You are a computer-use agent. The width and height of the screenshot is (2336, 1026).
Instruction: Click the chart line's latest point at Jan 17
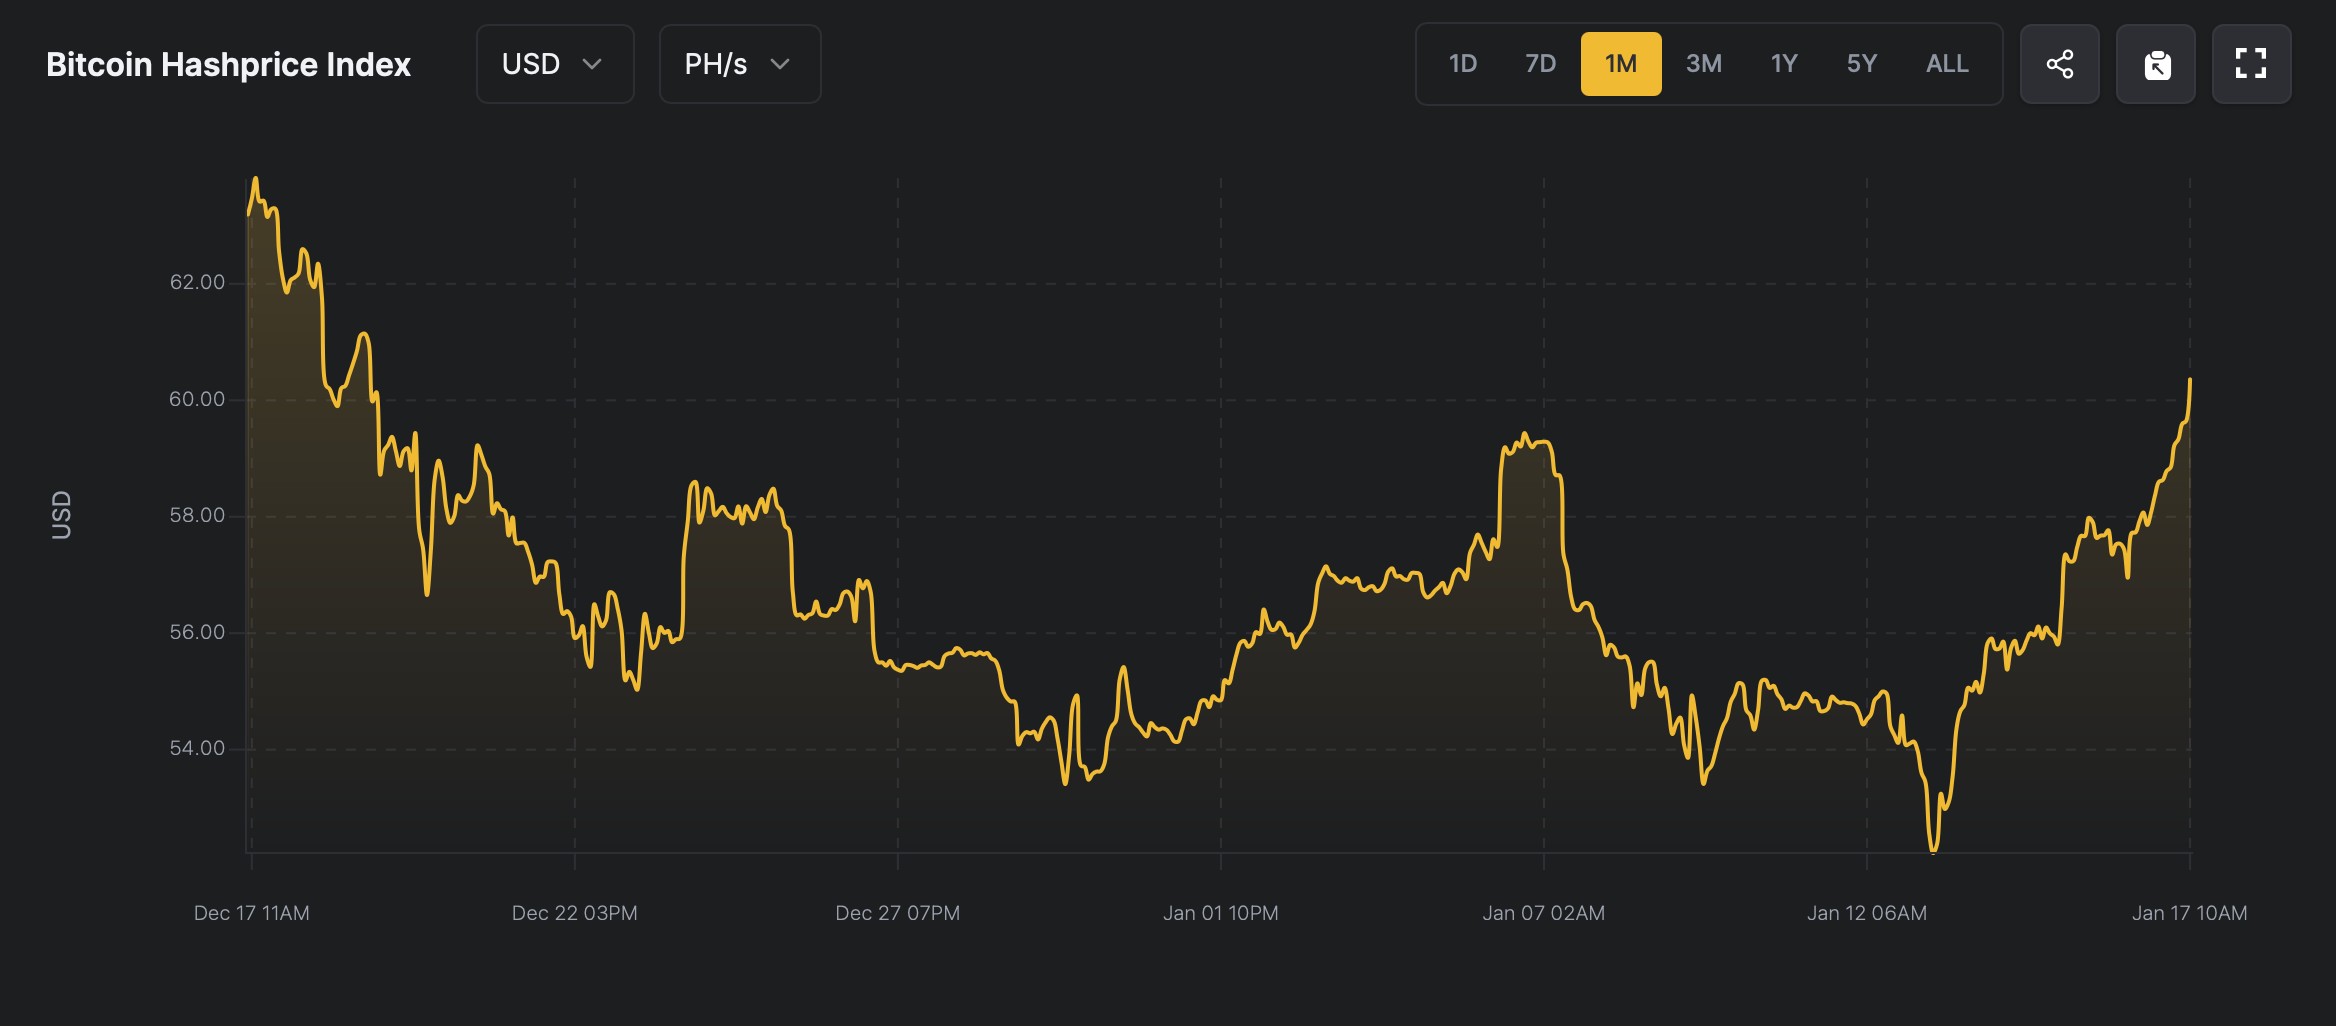[x=2190, y=380]
